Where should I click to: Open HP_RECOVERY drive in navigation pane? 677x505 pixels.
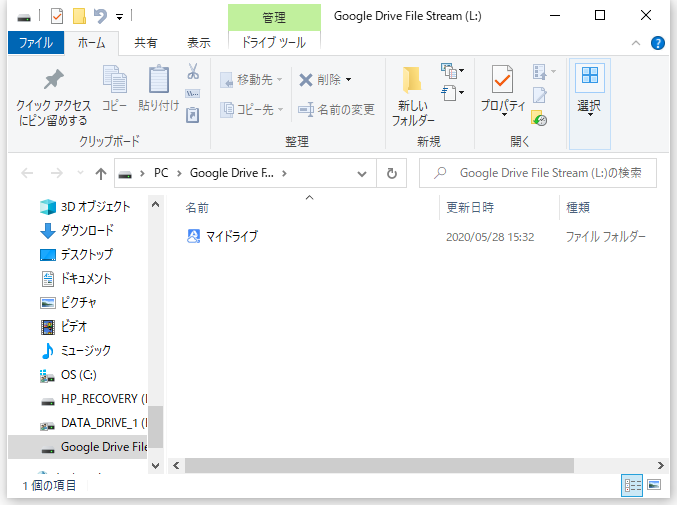pyautogui.click(x=93, y=399)
